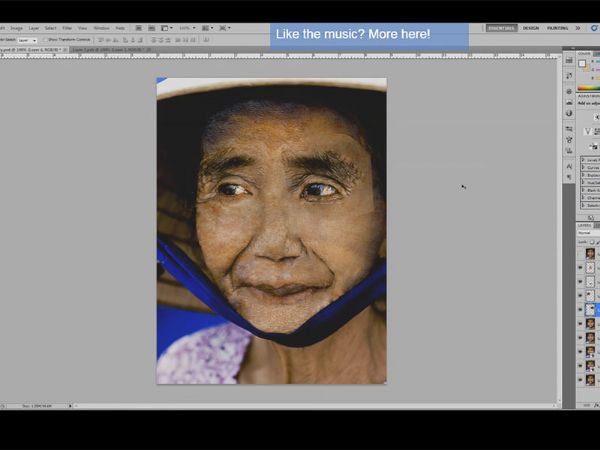Hide the bottom layer
The width and height of the screenshot is (600, 450).
point(580,380)
